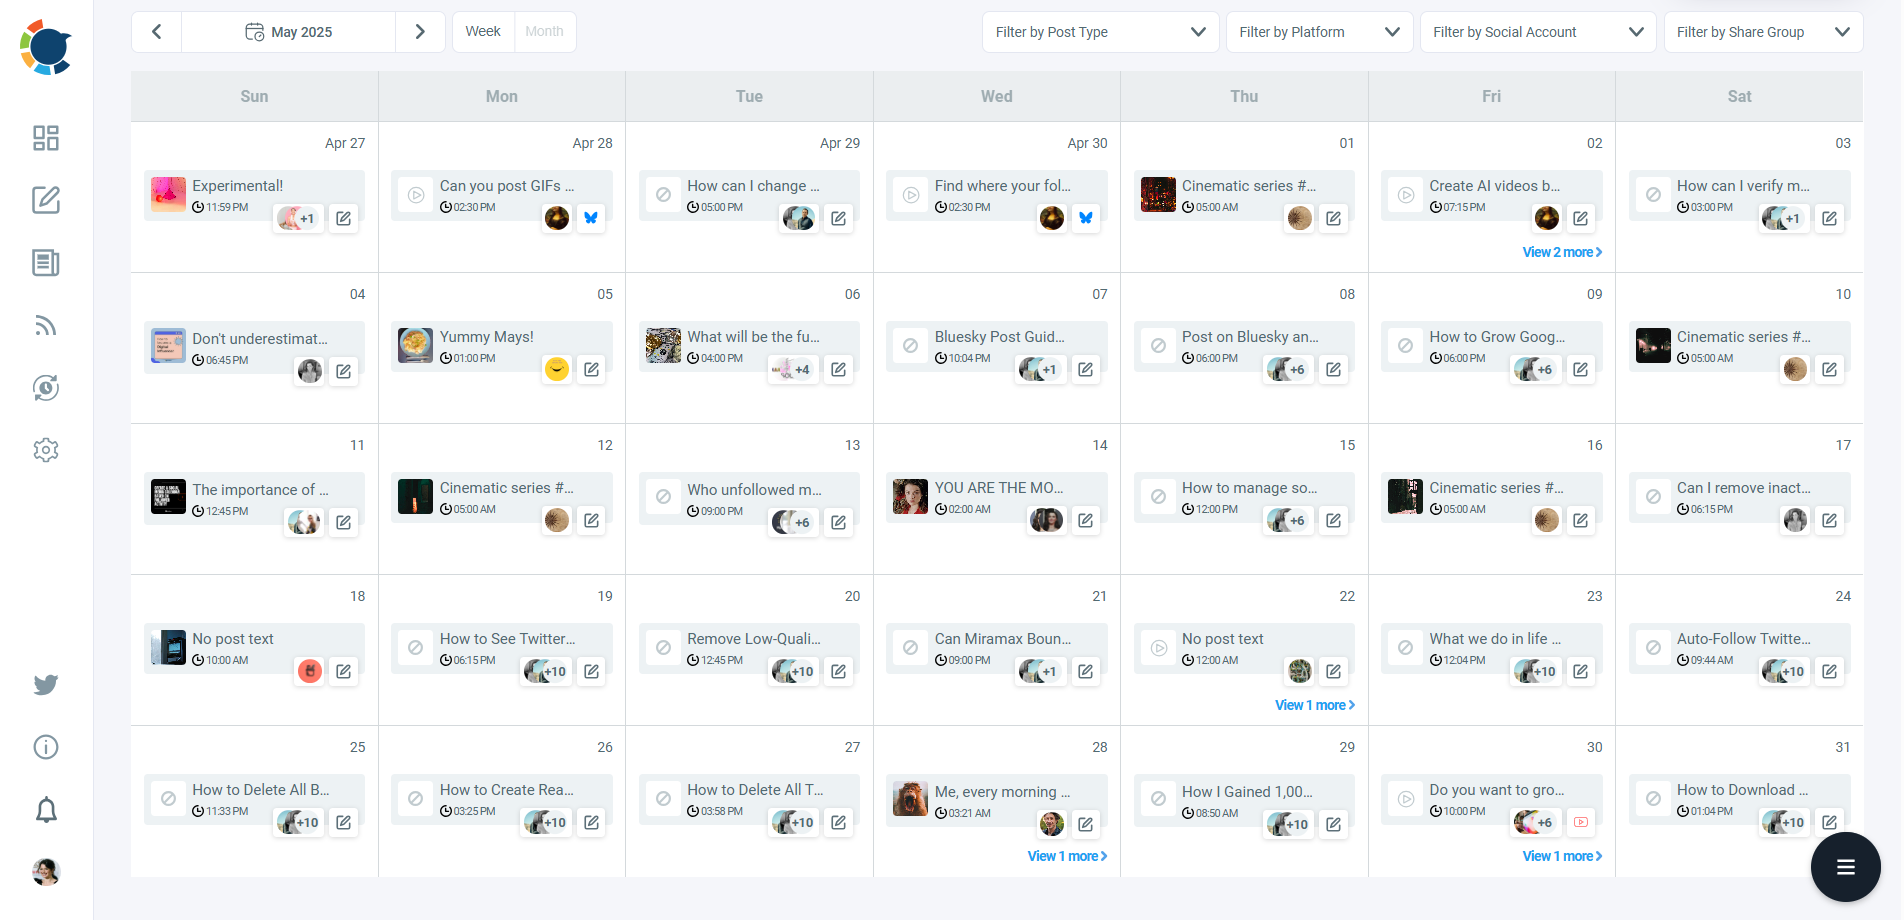The height and width of the screenshot is (920, 1904).
Task: Open the Filter by Post Type dropdown
Action: (1099, 31)
